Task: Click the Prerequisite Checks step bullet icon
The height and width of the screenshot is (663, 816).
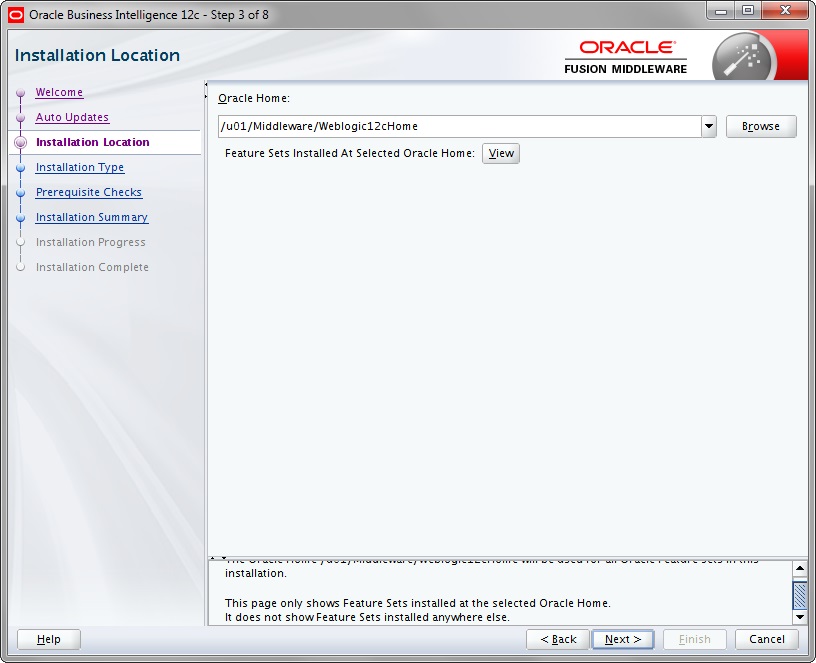Action: click(20, 193)
